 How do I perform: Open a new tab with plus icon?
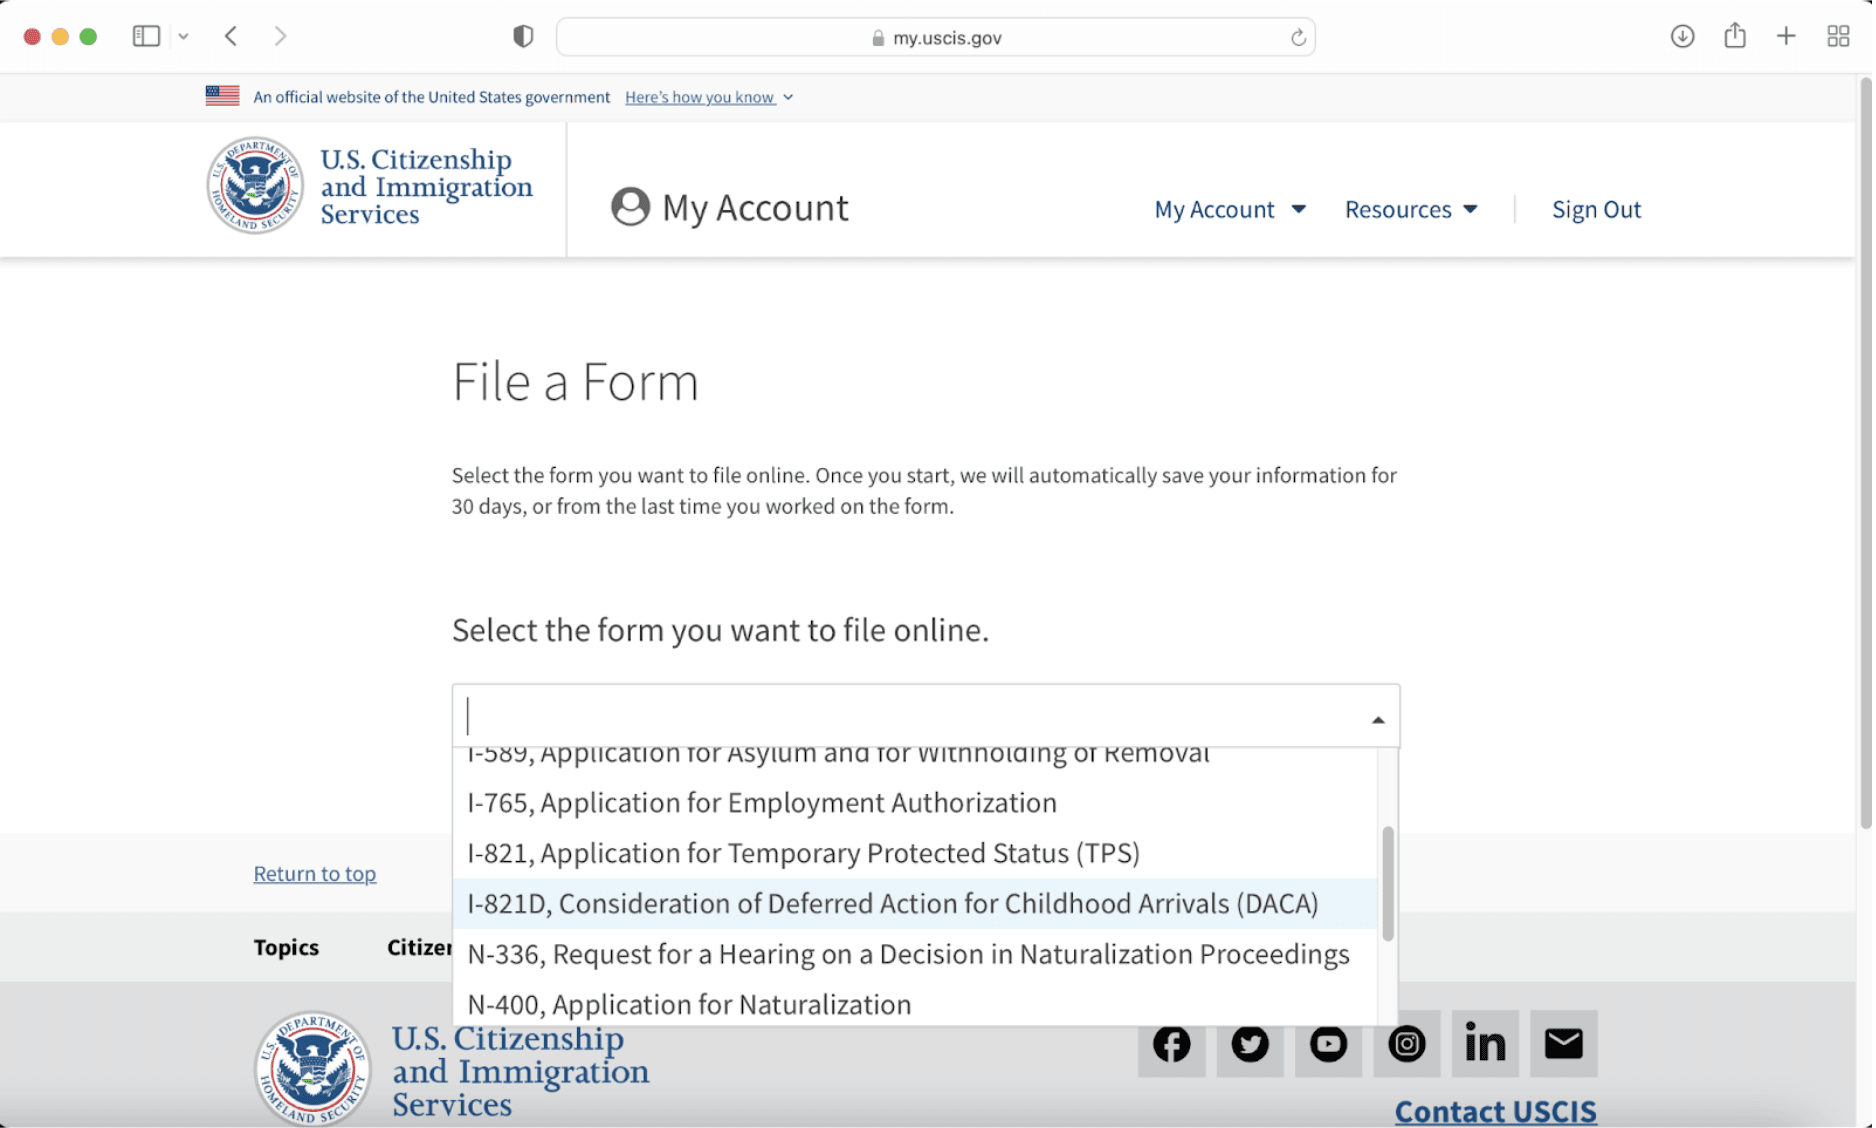click(1786, 36)
